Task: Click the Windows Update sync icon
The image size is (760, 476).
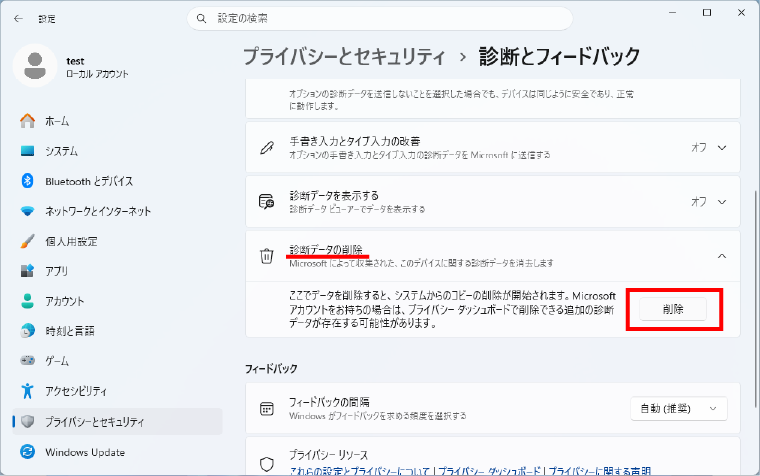Action: (x=28, y=452)
